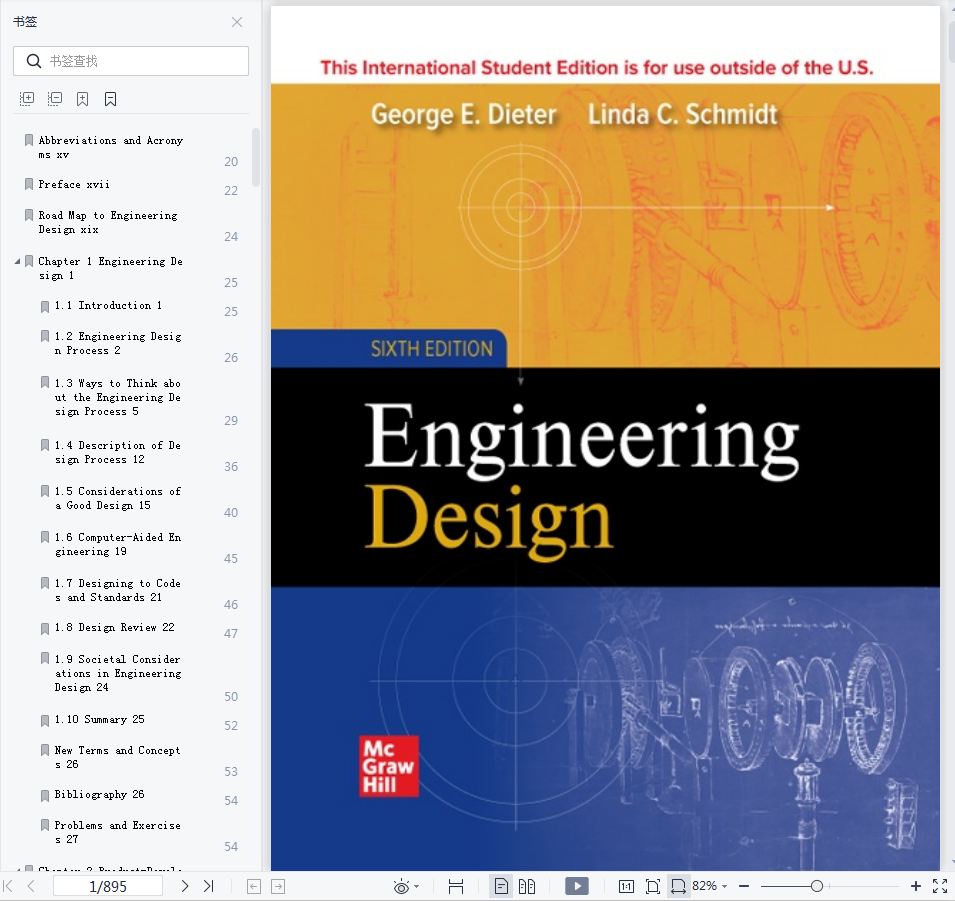This screenshot has width=955, height=901.
Task: Go back to the previous view
Action: pos(254,886)
